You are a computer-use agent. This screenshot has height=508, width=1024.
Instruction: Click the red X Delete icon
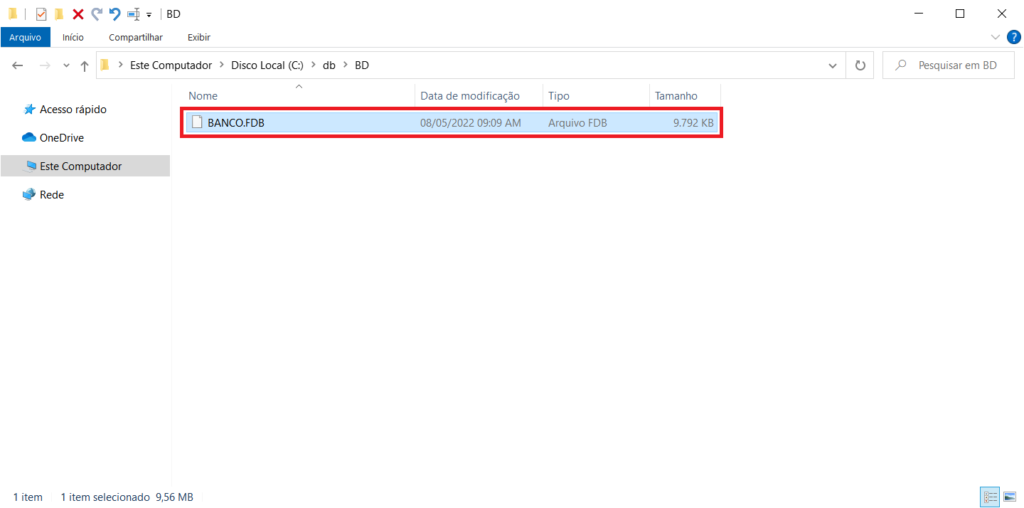point(78,14)
